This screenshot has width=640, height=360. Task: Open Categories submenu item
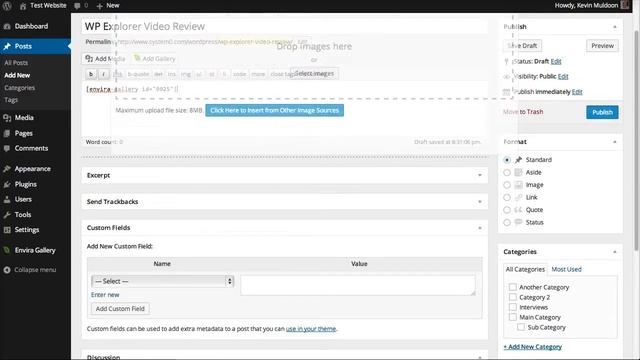pyautogui.click(x=20, y=88)
